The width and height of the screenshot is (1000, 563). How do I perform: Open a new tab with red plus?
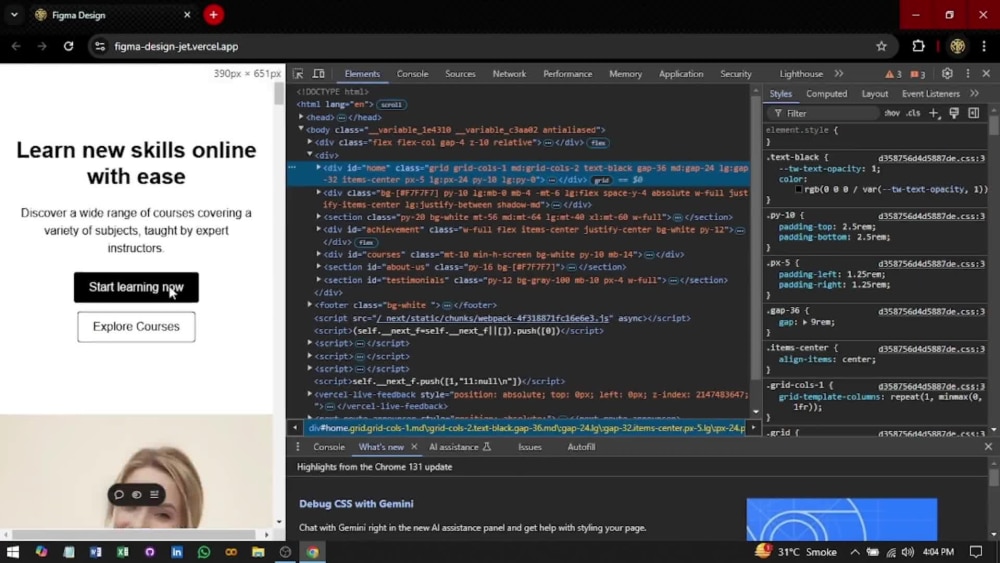214,15
